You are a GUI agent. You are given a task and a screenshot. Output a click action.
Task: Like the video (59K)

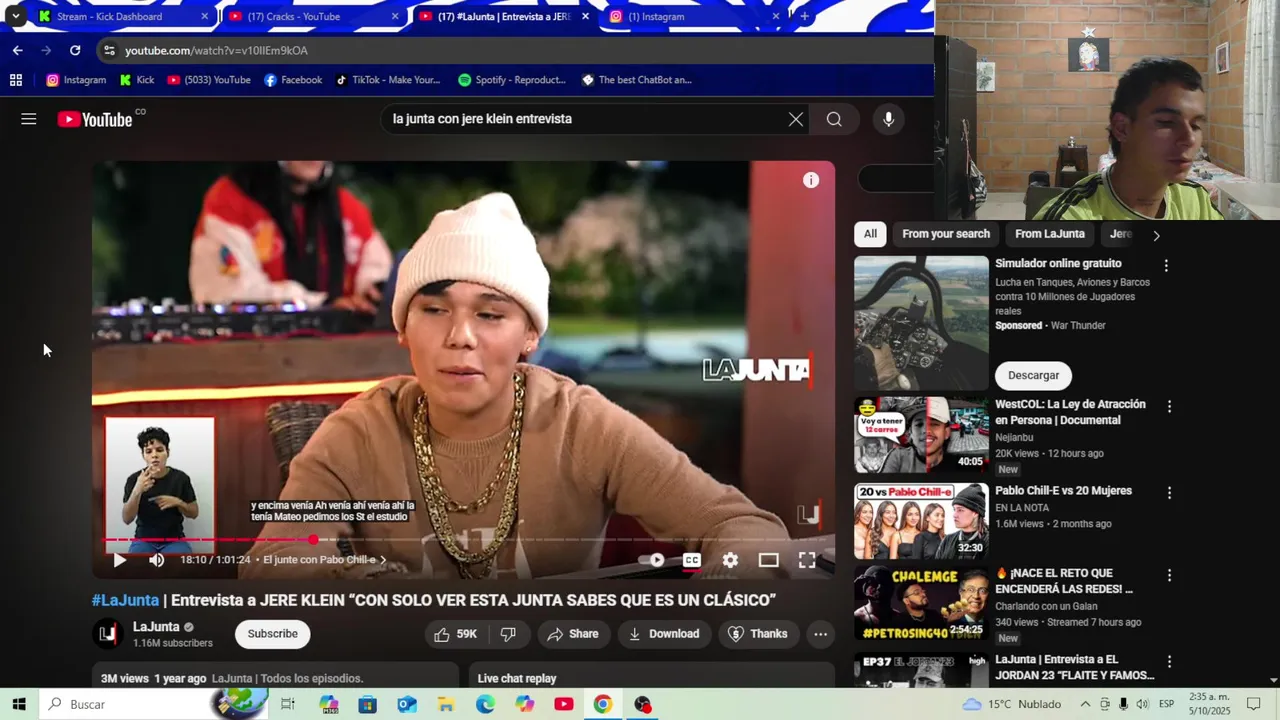point(455,634)
